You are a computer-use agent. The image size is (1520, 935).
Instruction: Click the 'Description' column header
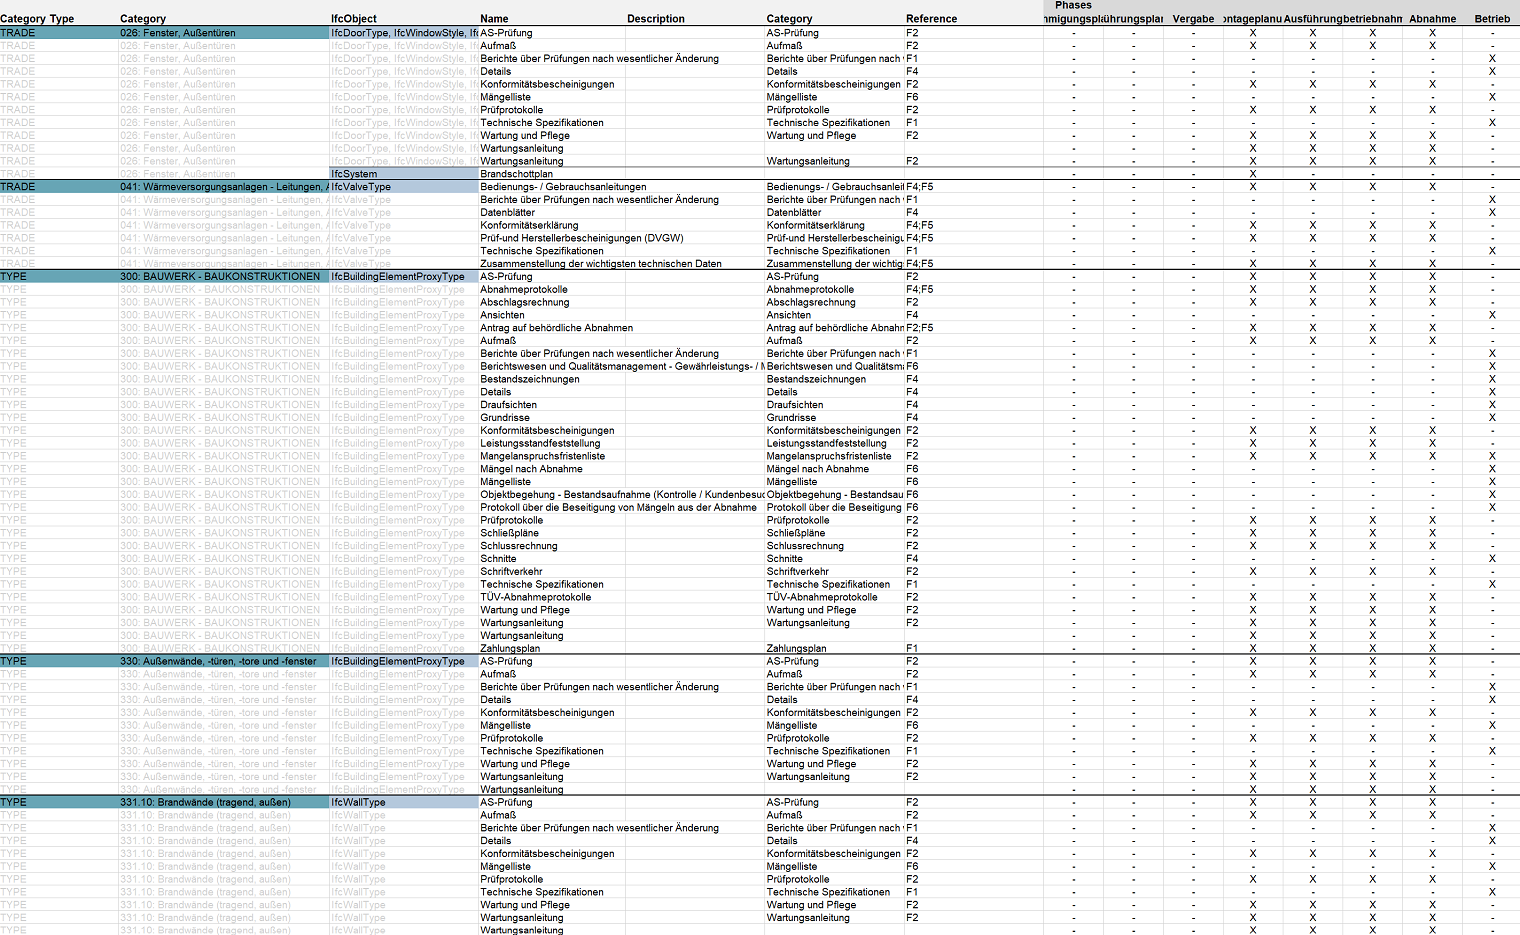(656, 19)
